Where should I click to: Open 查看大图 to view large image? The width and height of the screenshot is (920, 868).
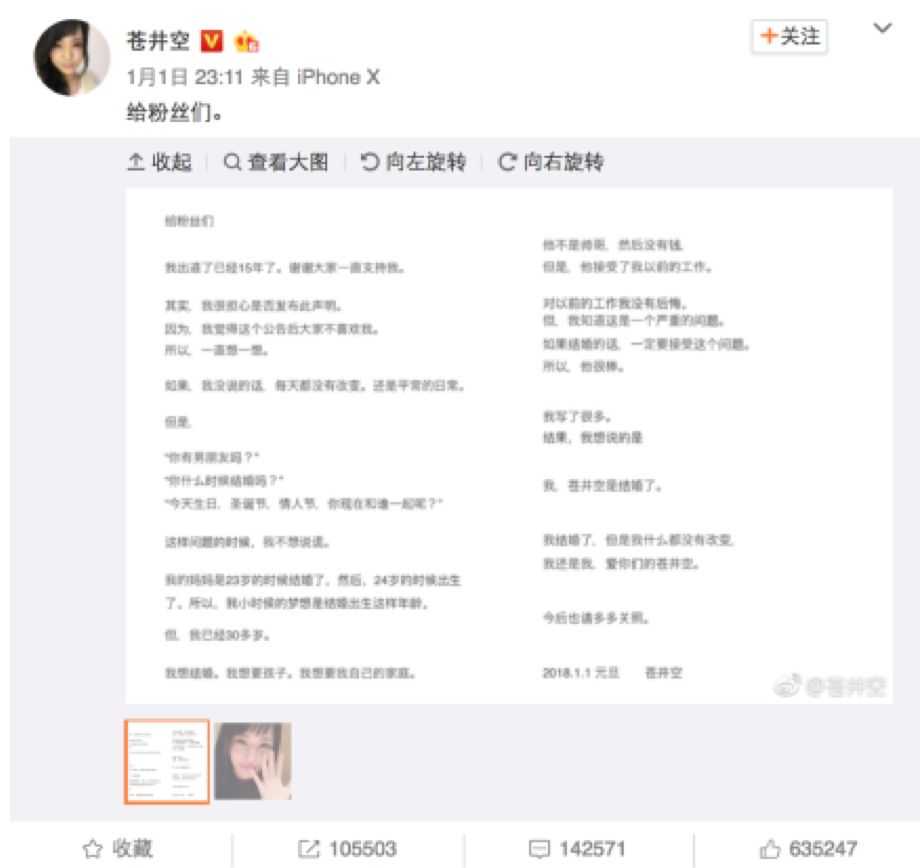point(276,161)
